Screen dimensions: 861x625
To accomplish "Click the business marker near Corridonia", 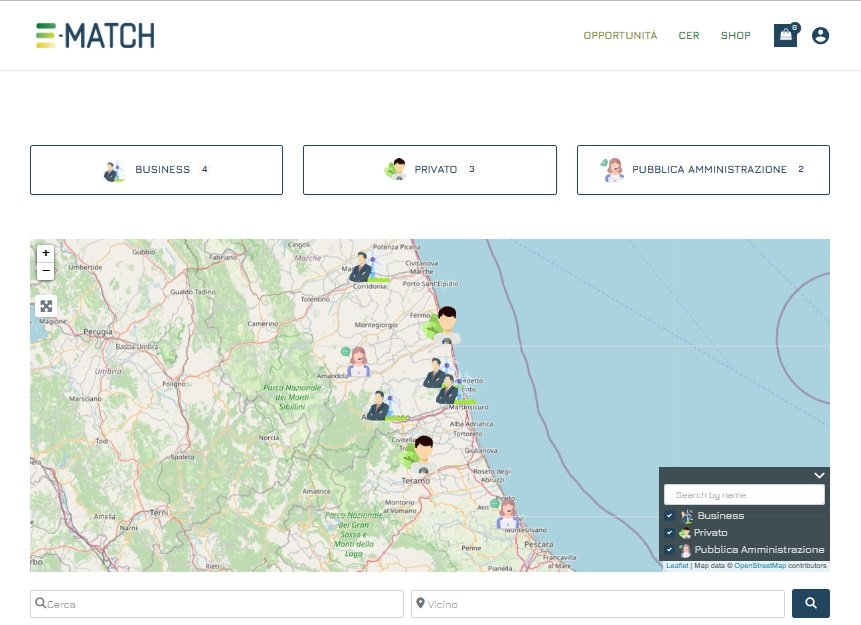I will [361, 267].
